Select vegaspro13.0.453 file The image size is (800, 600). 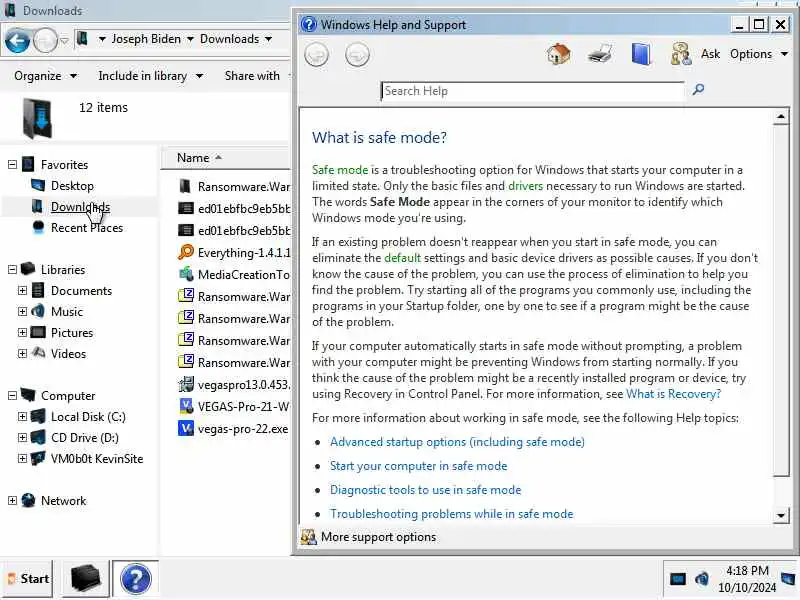click(235, 385)
